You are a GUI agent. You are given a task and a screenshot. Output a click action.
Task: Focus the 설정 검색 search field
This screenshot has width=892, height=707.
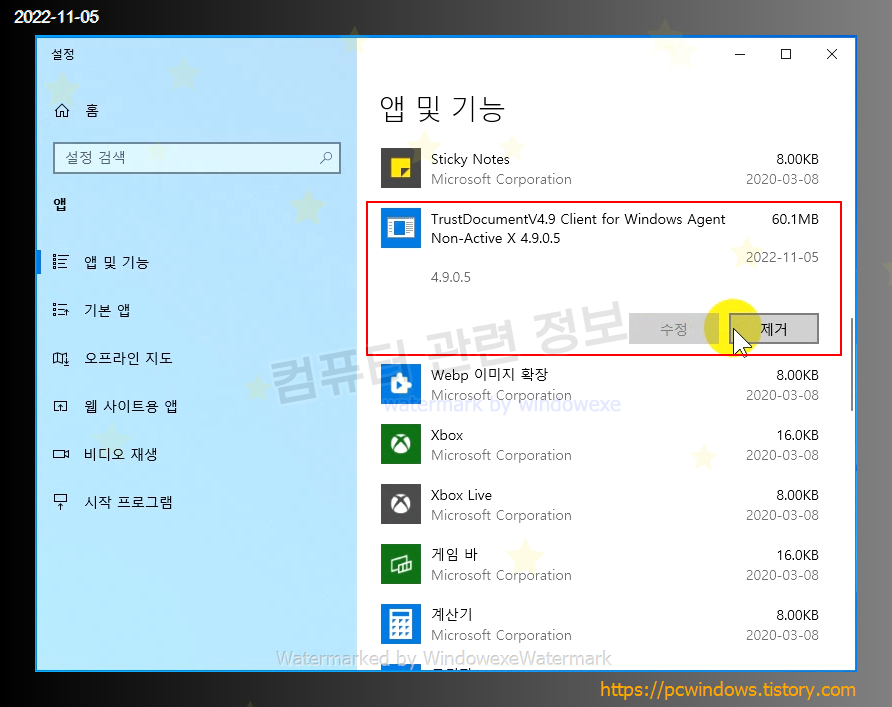point(197,158)
